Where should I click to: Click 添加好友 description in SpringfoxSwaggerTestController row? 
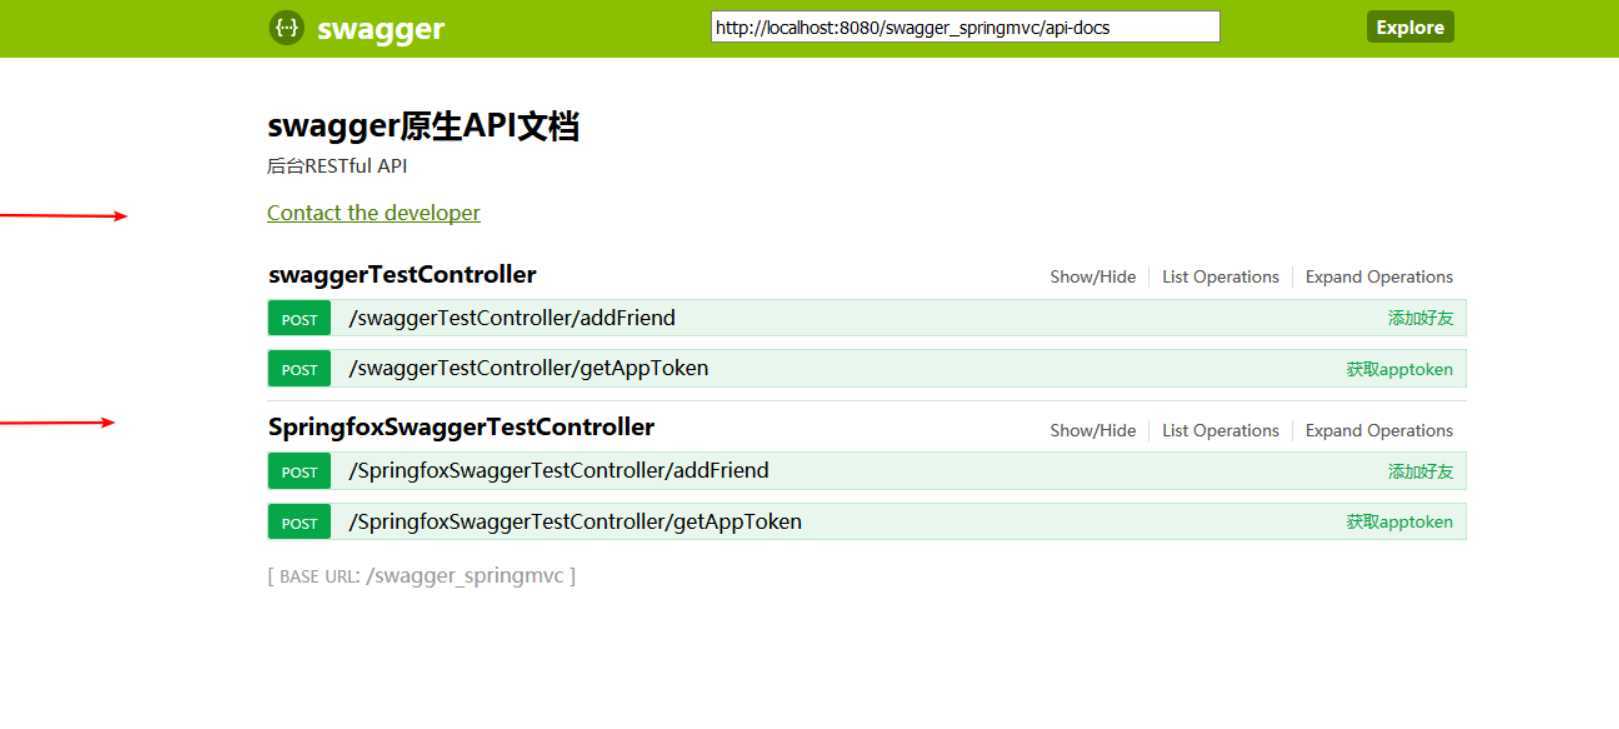(1420, 471)
